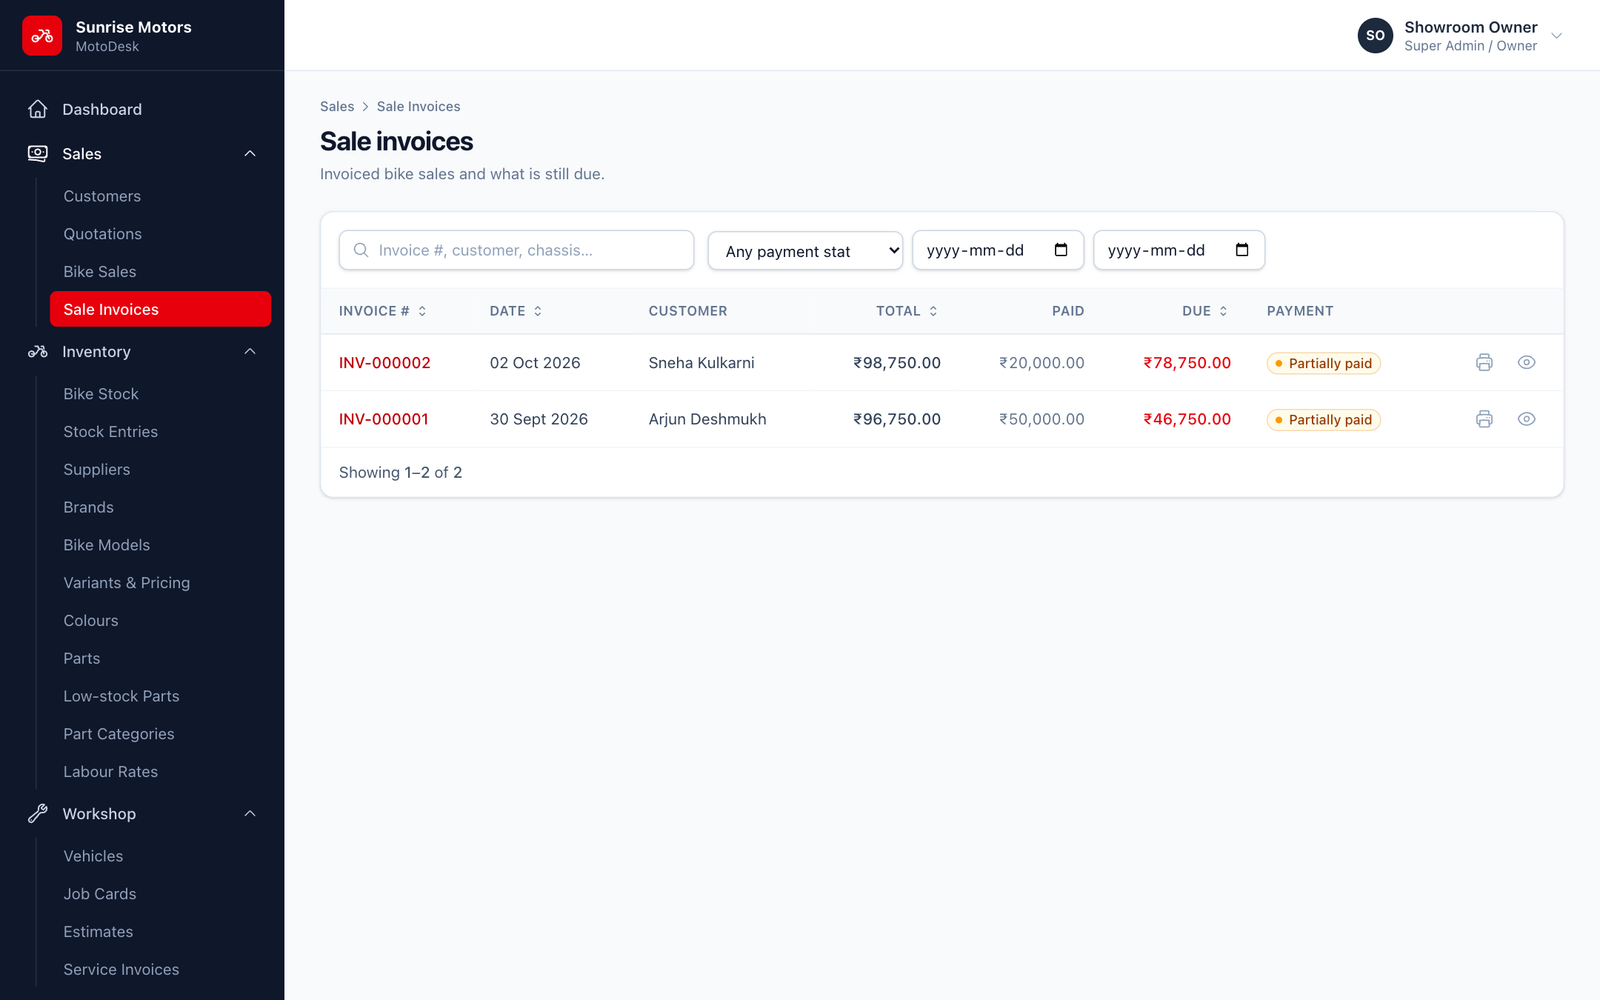The height and width of the screenshot is (1000, 1600).
Task: Sort by Invoice # column
Action: pos(383,311)
